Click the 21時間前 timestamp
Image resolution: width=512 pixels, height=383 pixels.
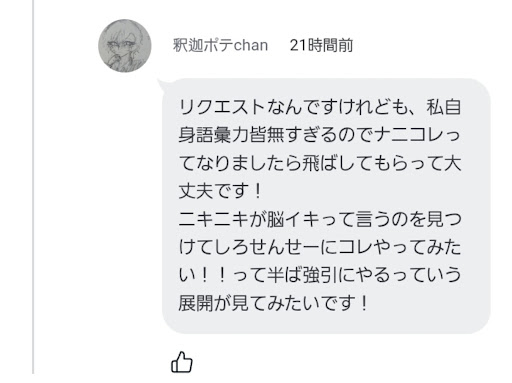321,45
